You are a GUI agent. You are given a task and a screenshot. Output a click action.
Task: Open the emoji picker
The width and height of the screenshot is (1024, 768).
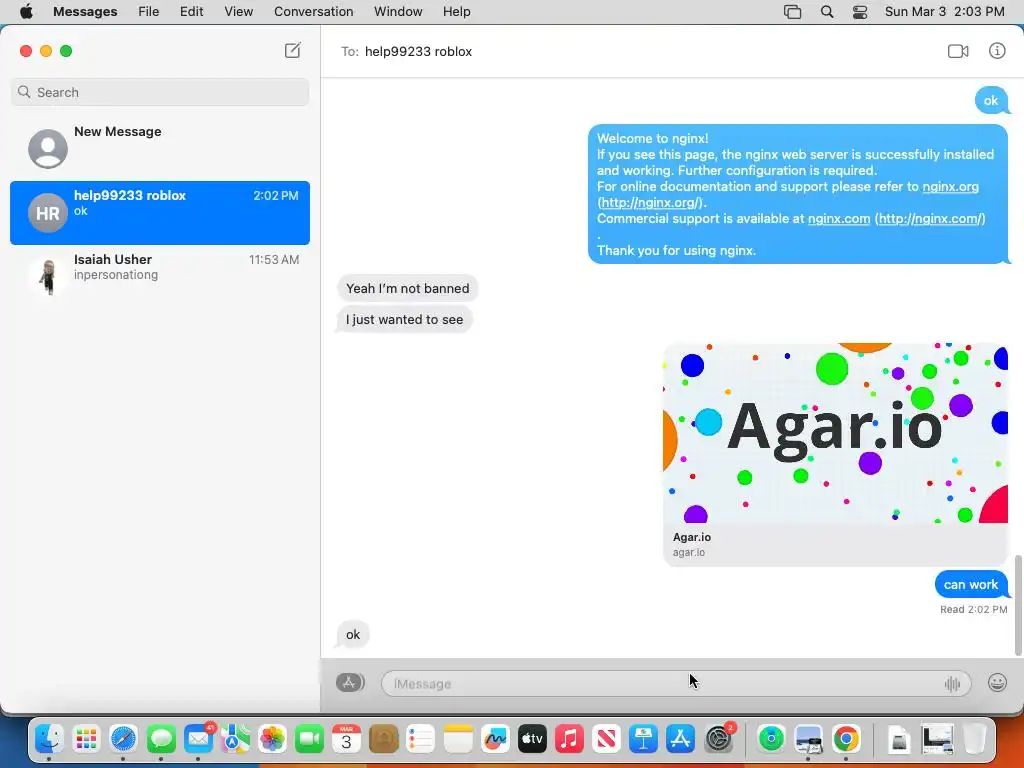[x=997, y=682]
